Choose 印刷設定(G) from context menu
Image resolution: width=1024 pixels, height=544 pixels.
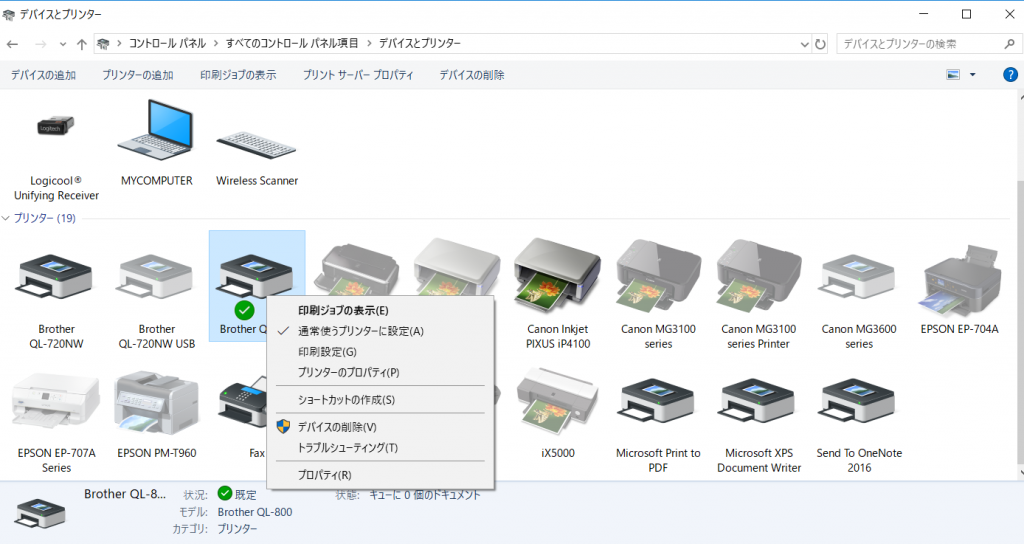(x=327, y=352)
